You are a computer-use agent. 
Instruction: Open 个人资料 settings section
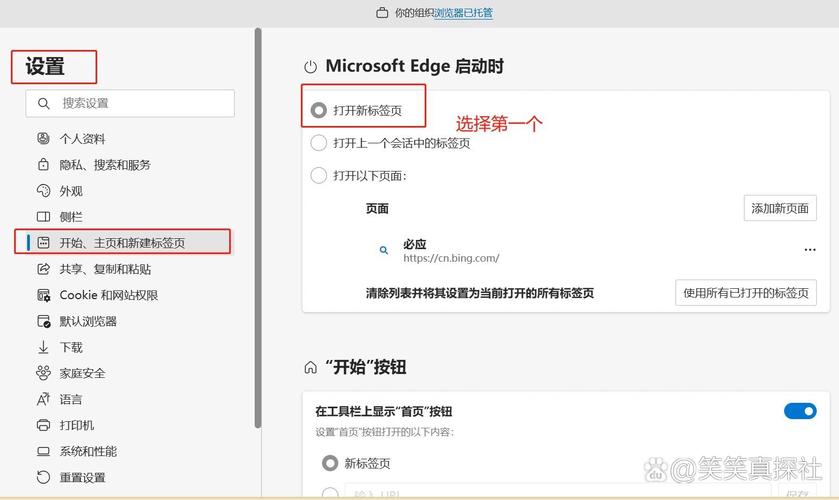(82, 139)
